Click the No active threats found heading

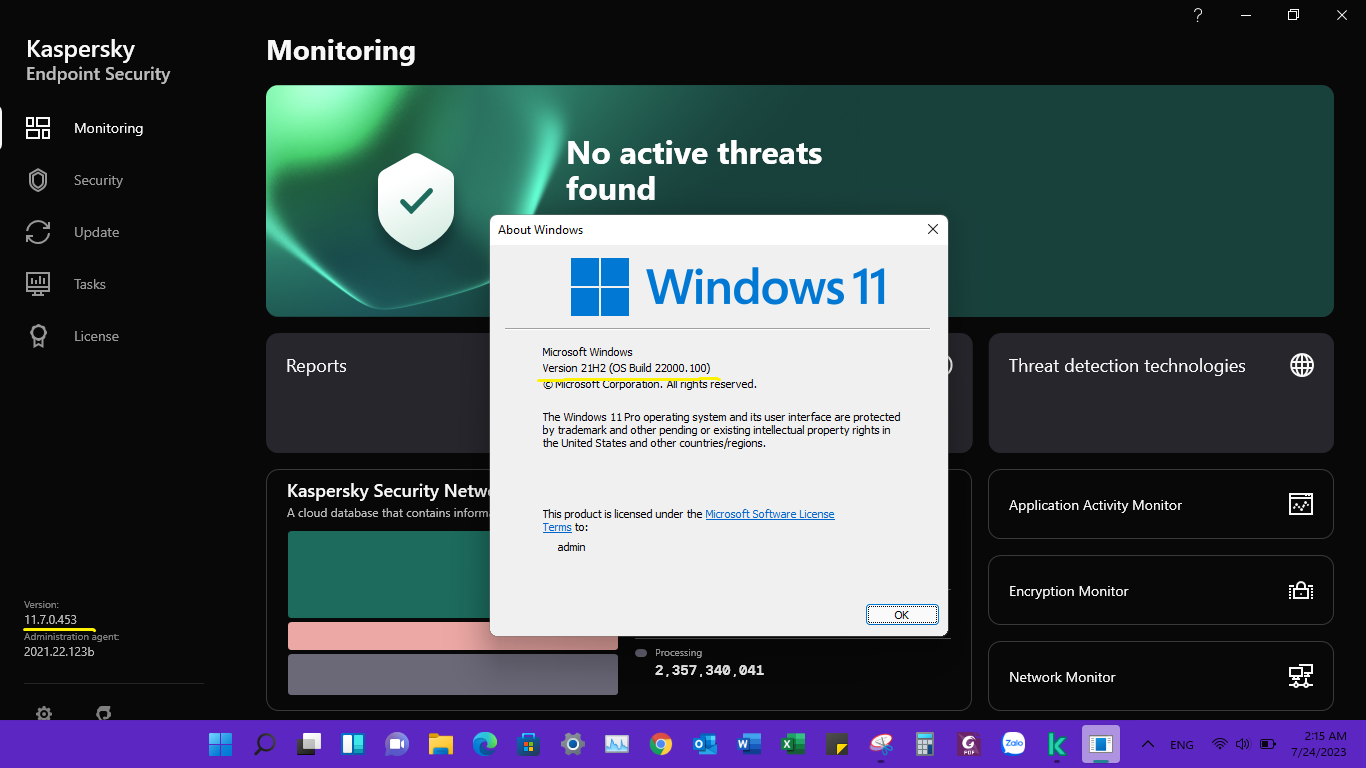point(694,170)
